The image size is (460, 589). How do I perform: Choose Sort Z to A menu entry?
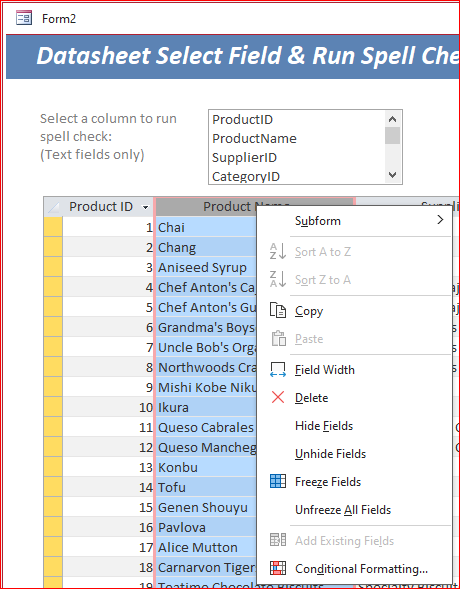click(x=355, y=279)
